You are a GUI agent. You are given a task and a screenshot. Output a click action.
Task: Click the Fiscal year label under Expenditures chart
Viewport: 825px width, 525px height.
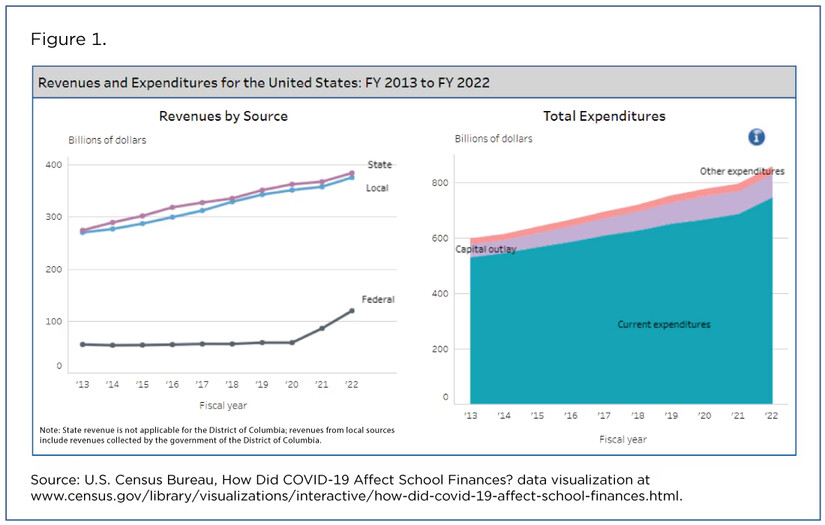pos(622,439)
